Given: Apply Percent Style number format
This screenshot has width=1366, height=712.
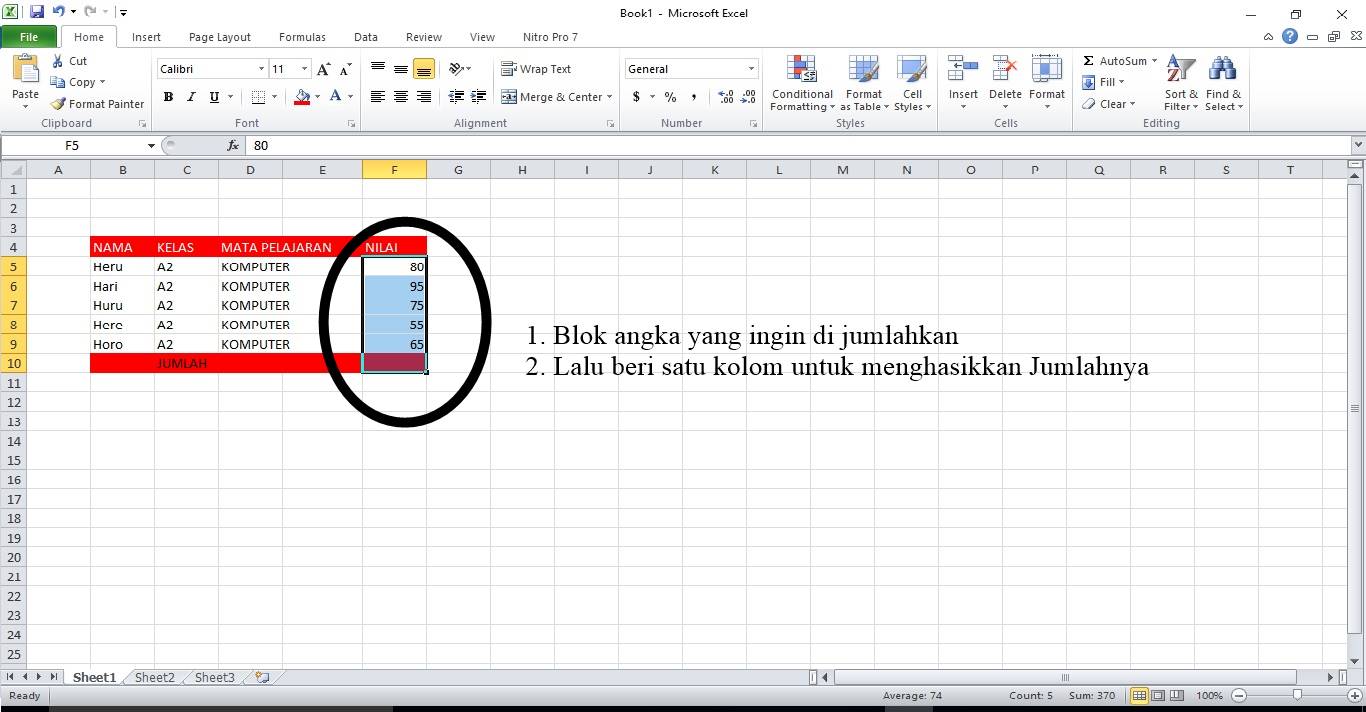Looking at the screenshot, I should 670,98.
